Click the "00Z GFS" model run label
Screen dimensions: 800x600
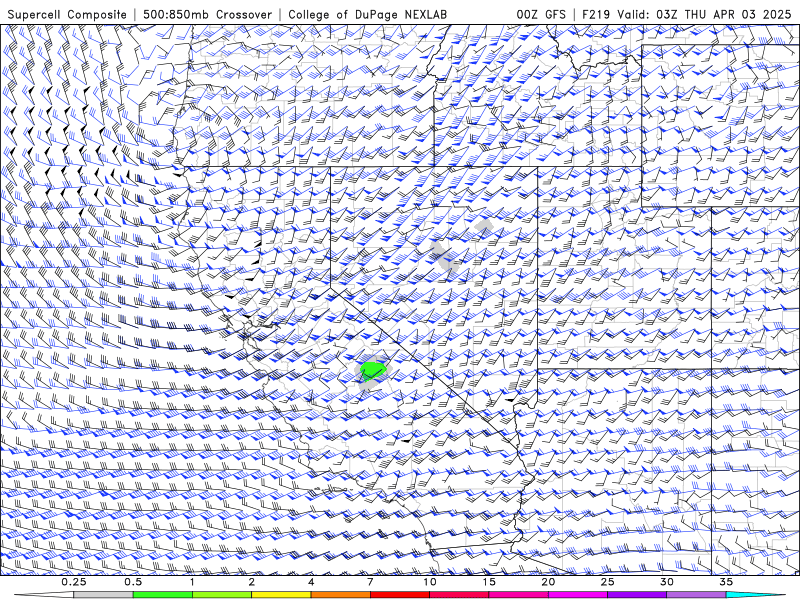tap(541, 14)
